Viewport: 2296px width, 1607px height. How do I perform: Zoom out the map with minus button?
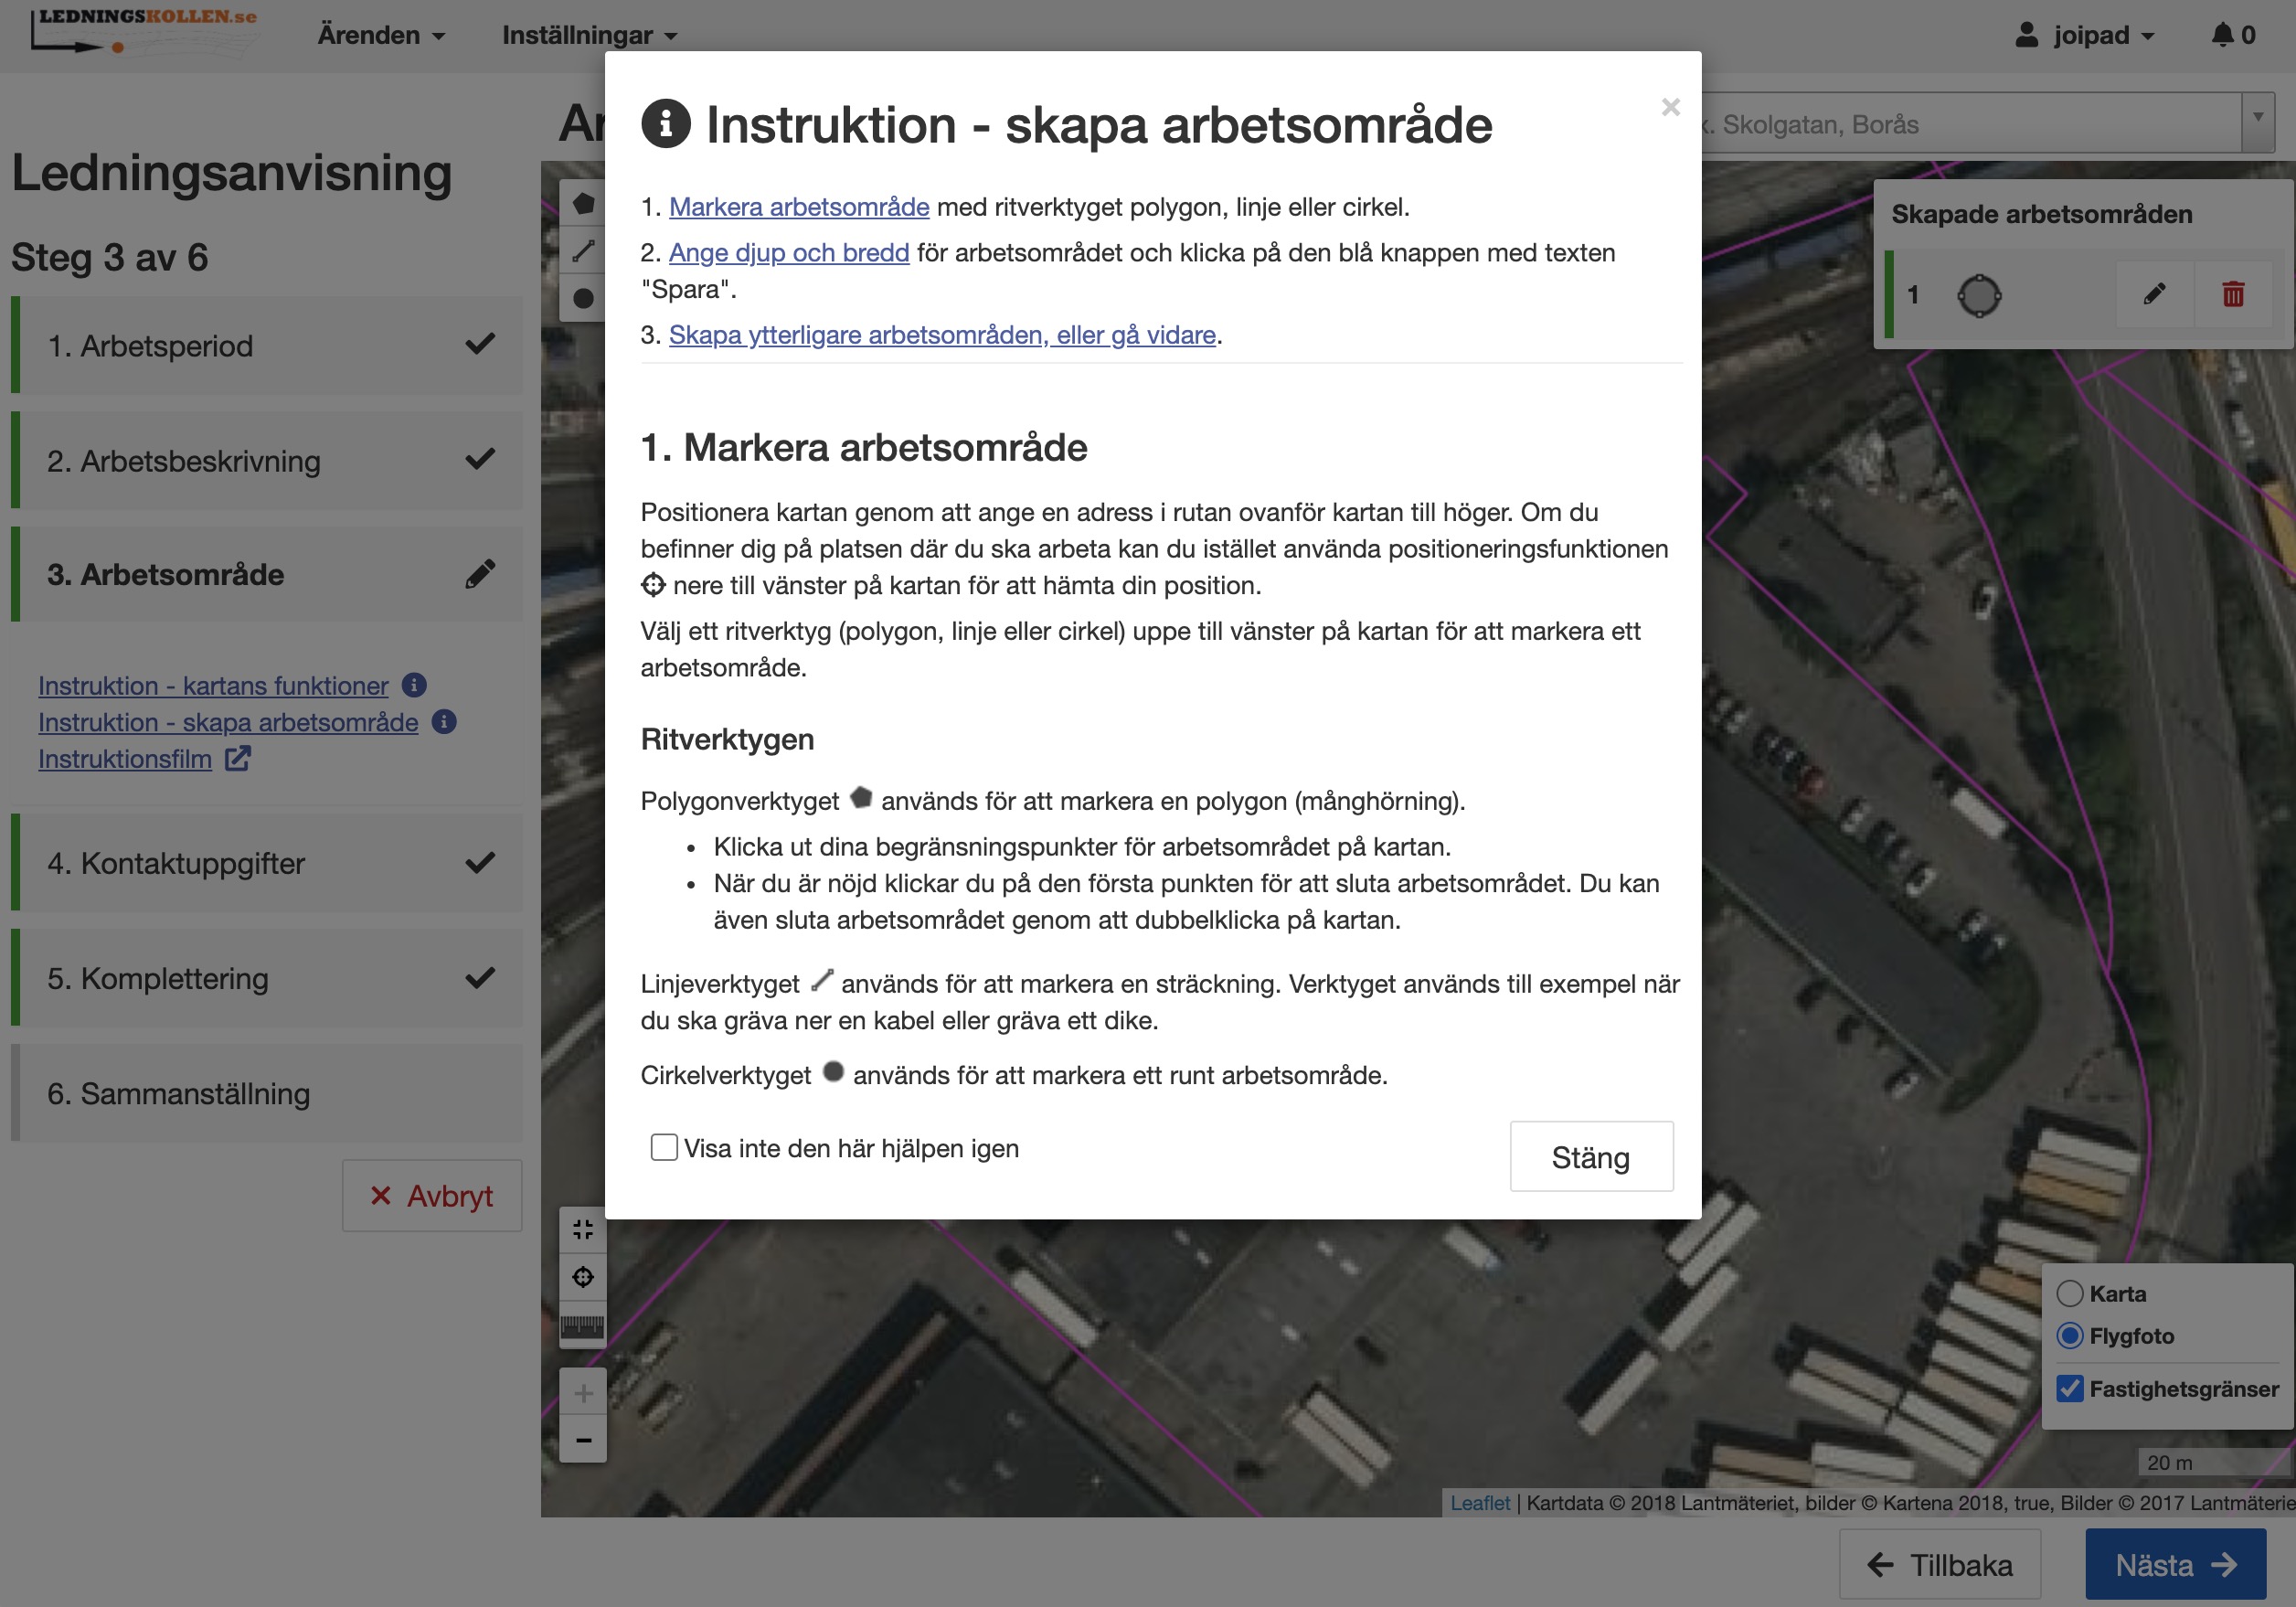(583, 1440)
